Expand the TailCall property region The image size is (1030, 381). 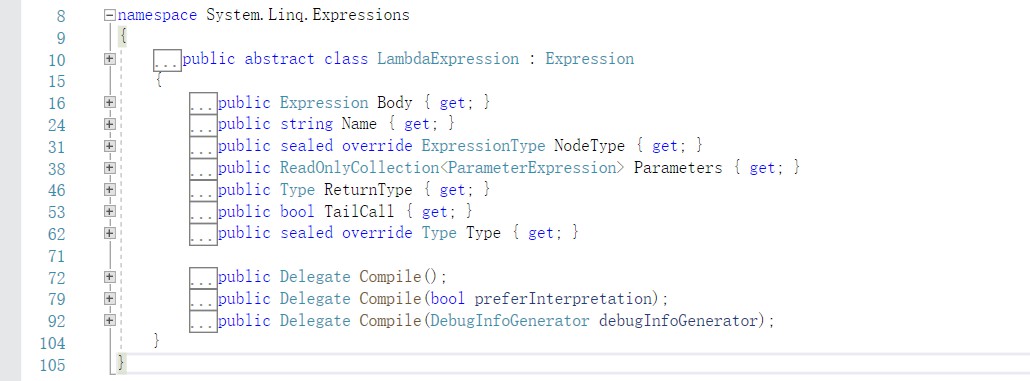[x=110, y=212]
